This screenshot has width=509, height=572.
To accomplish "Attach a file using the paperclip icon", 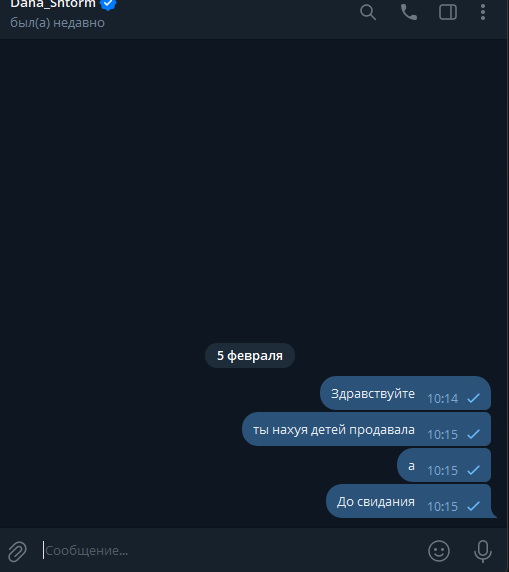I will tap(18, 551).
